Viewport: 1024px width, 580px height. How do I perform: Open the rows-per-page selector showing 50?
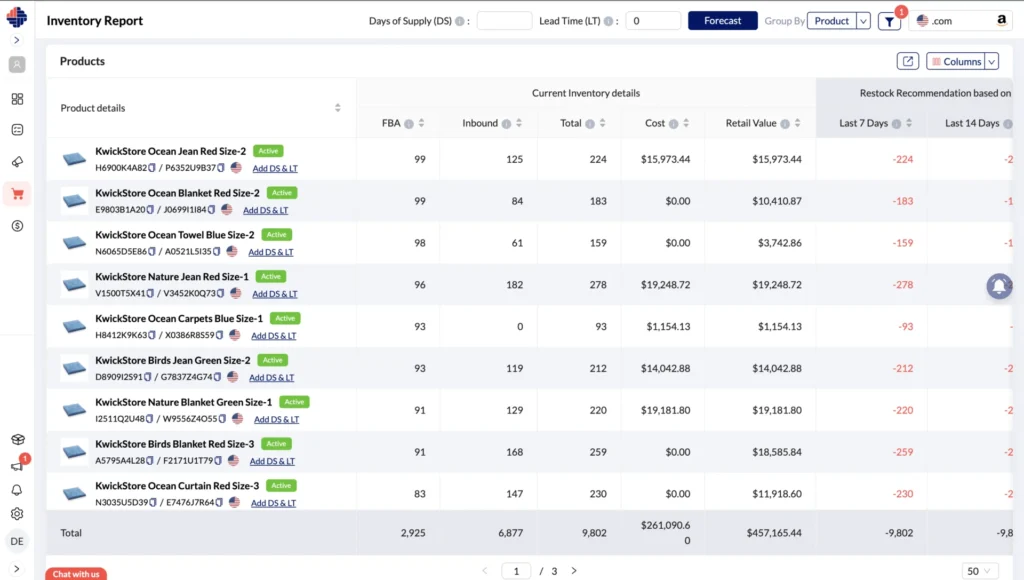[978, 570]
